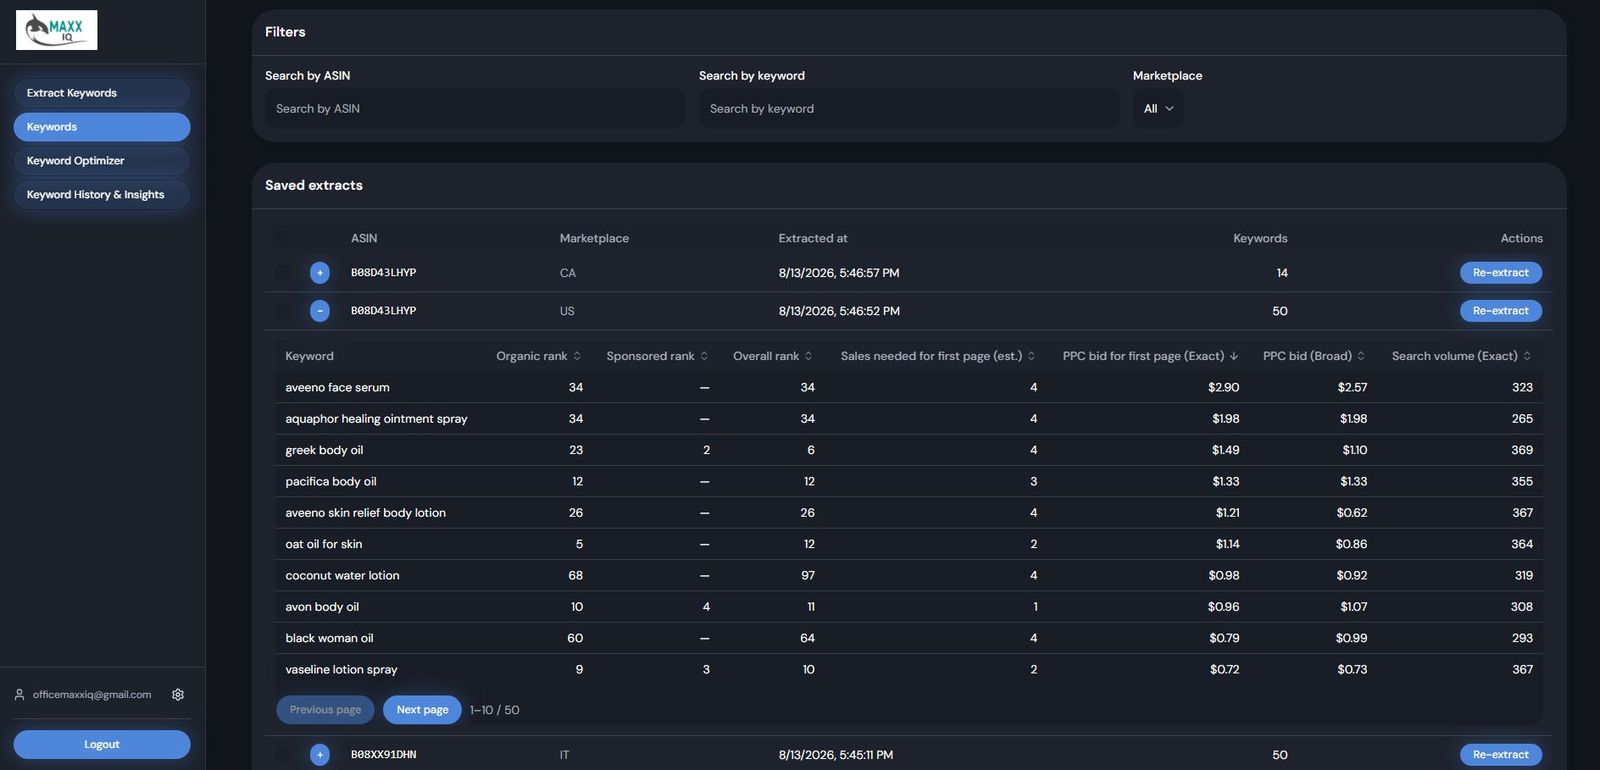
Task: Click the 8/13/2026, 5:46:57 PM timestamp
Action: [x=839, y=273]
